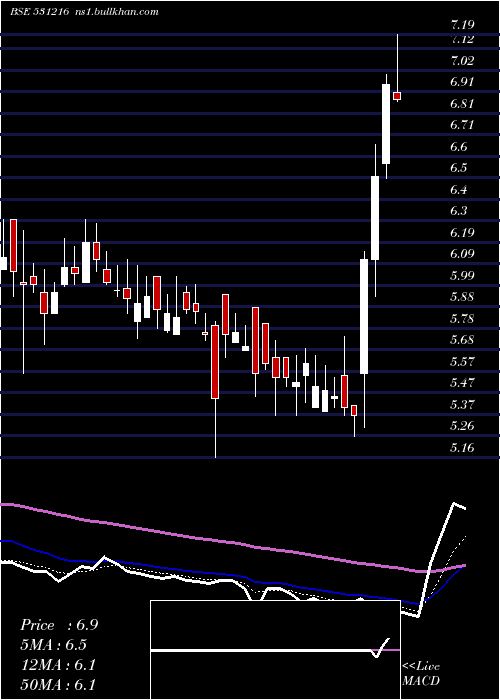This screenshot has width=500, height=700.
Task: Click the 7.02 price axis label
Action: [x=462, y=60]
